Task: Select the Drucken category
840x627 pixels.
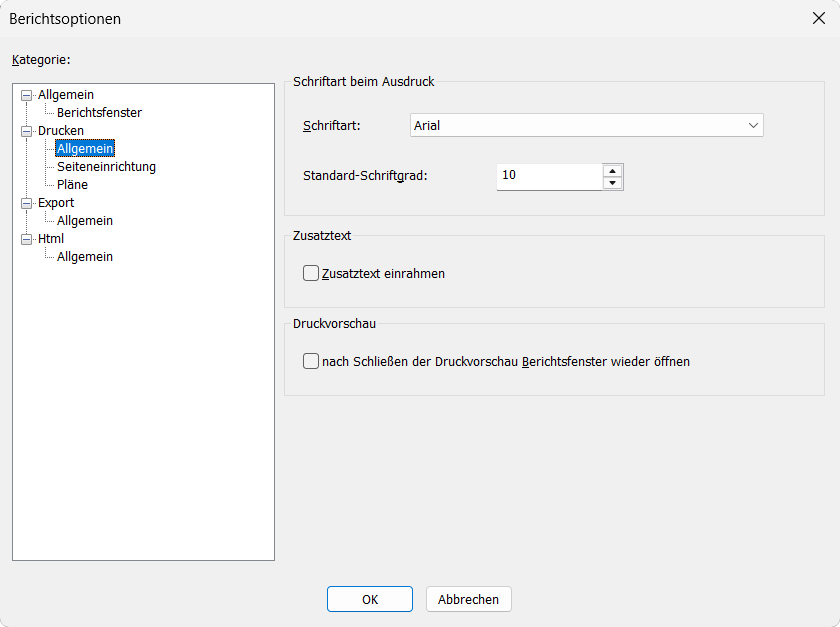Action: [x=61, y=131]
